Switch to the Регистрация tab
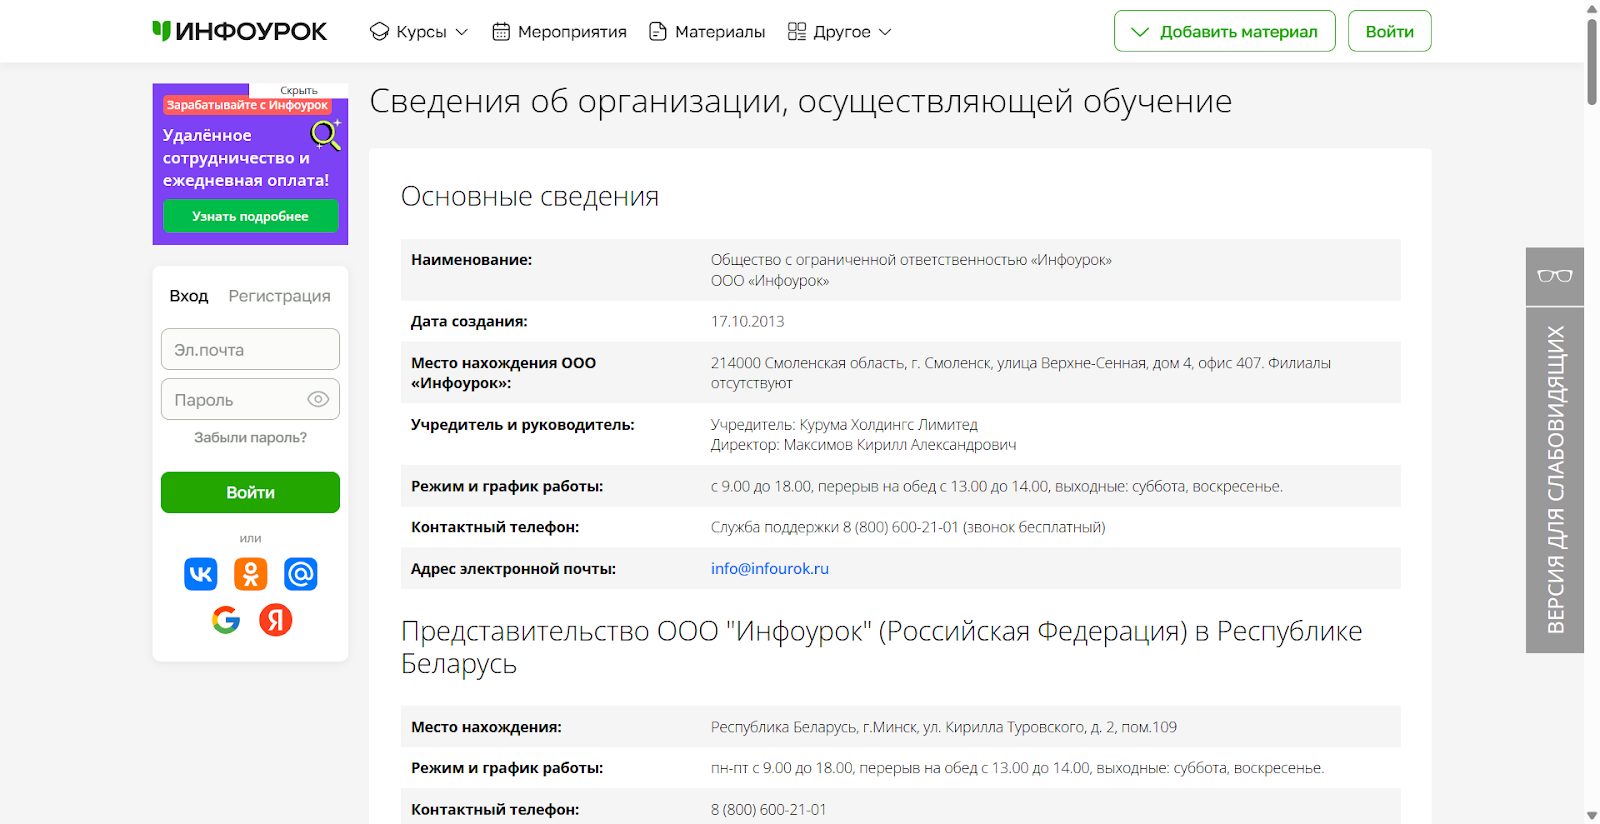 [x=279, y=296]
